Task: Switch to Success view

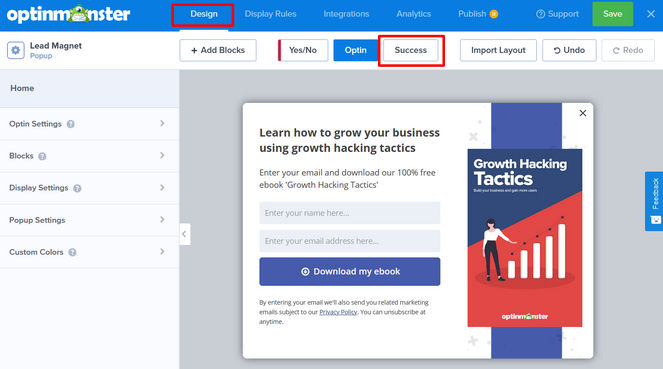Action: click(x=411, y=50)
